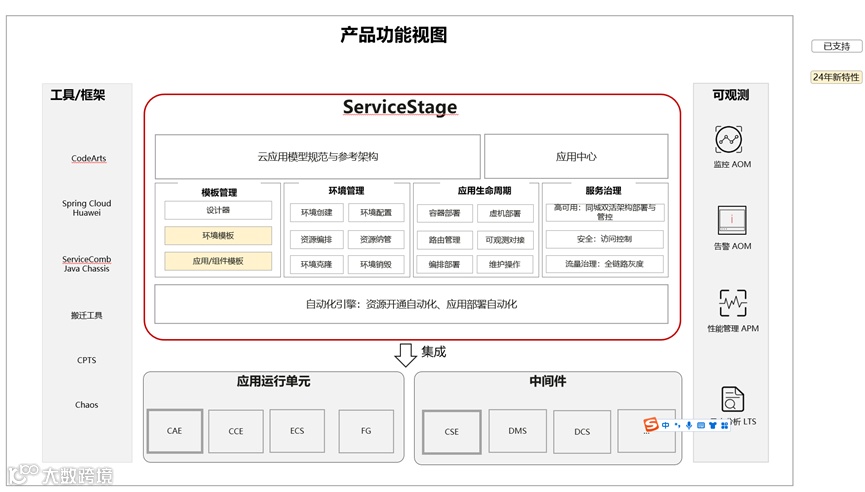Click the 应用运行单元 heading
865x492 pixels.
274,381
